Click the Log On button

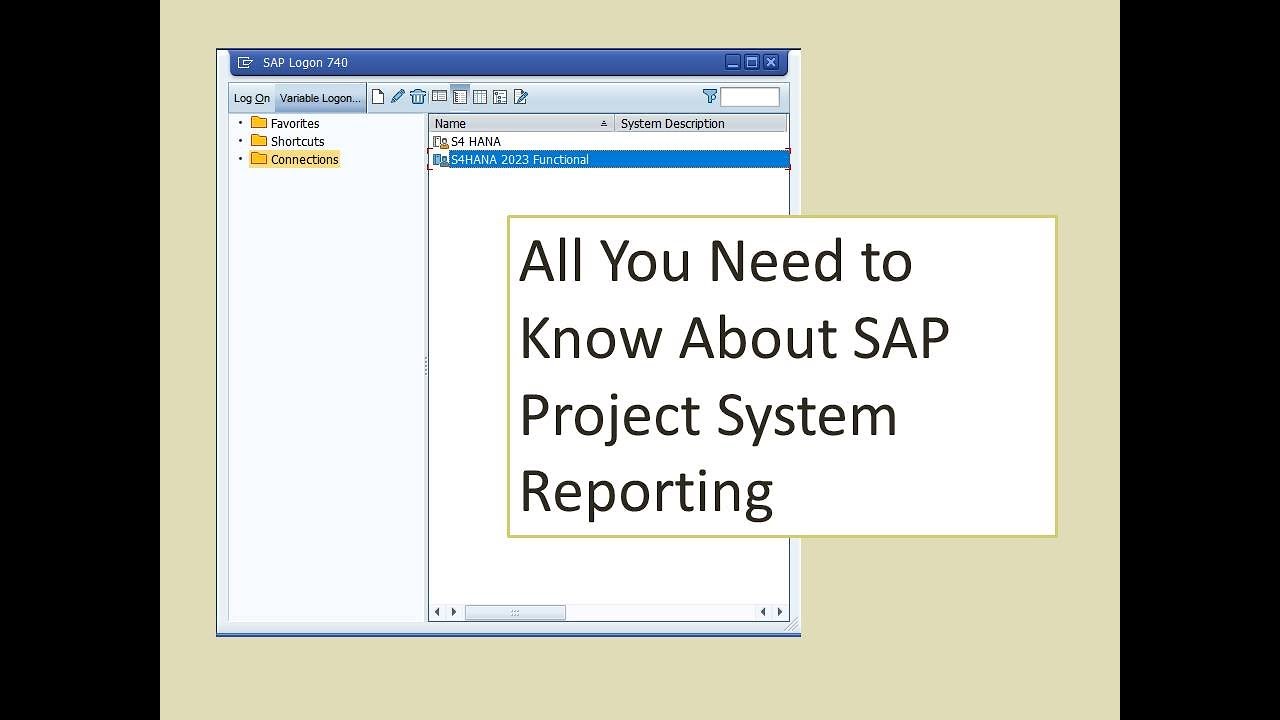[x=252, y=98]
